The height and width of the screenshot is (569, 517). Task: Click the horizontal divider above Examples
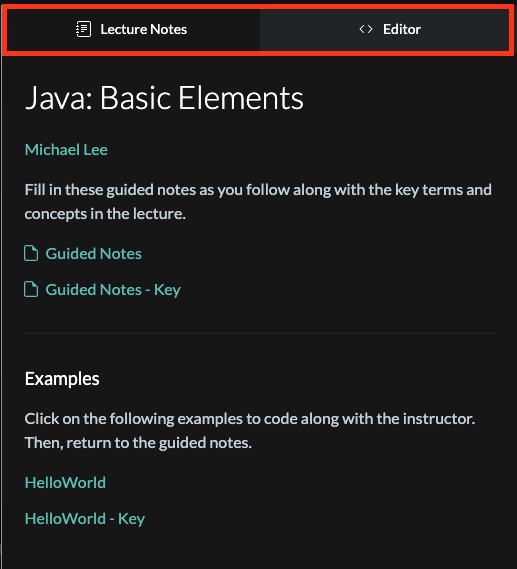tap(260, 333)
